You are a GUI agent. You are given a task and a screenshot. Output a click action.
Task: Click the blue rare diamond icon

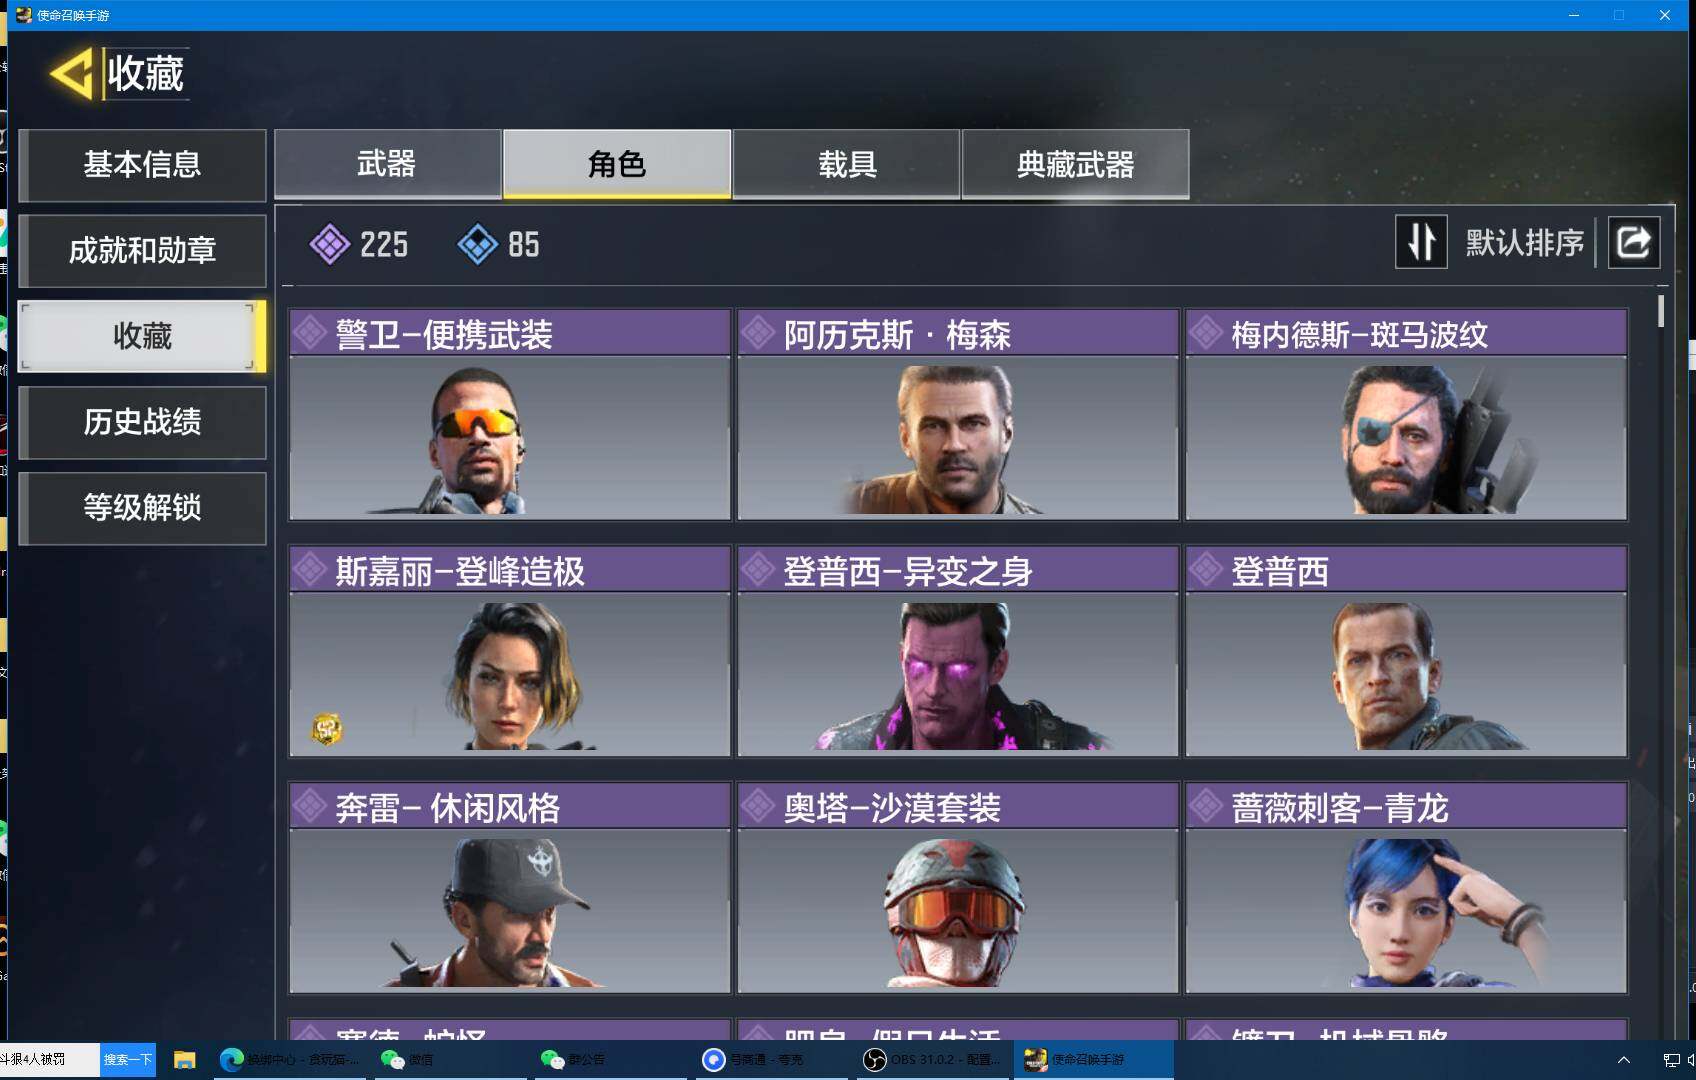click(477, 244)
